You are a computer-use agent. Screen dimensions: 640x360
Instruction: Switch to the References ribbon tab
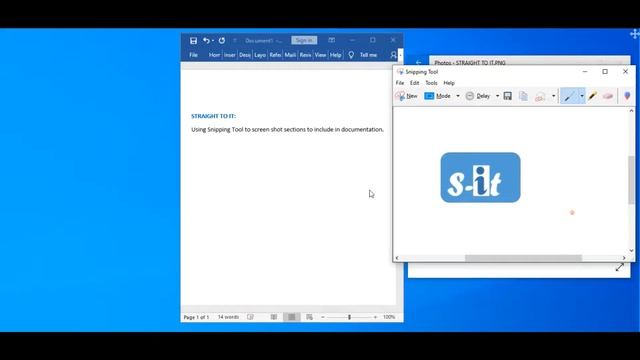pos(275,55)
